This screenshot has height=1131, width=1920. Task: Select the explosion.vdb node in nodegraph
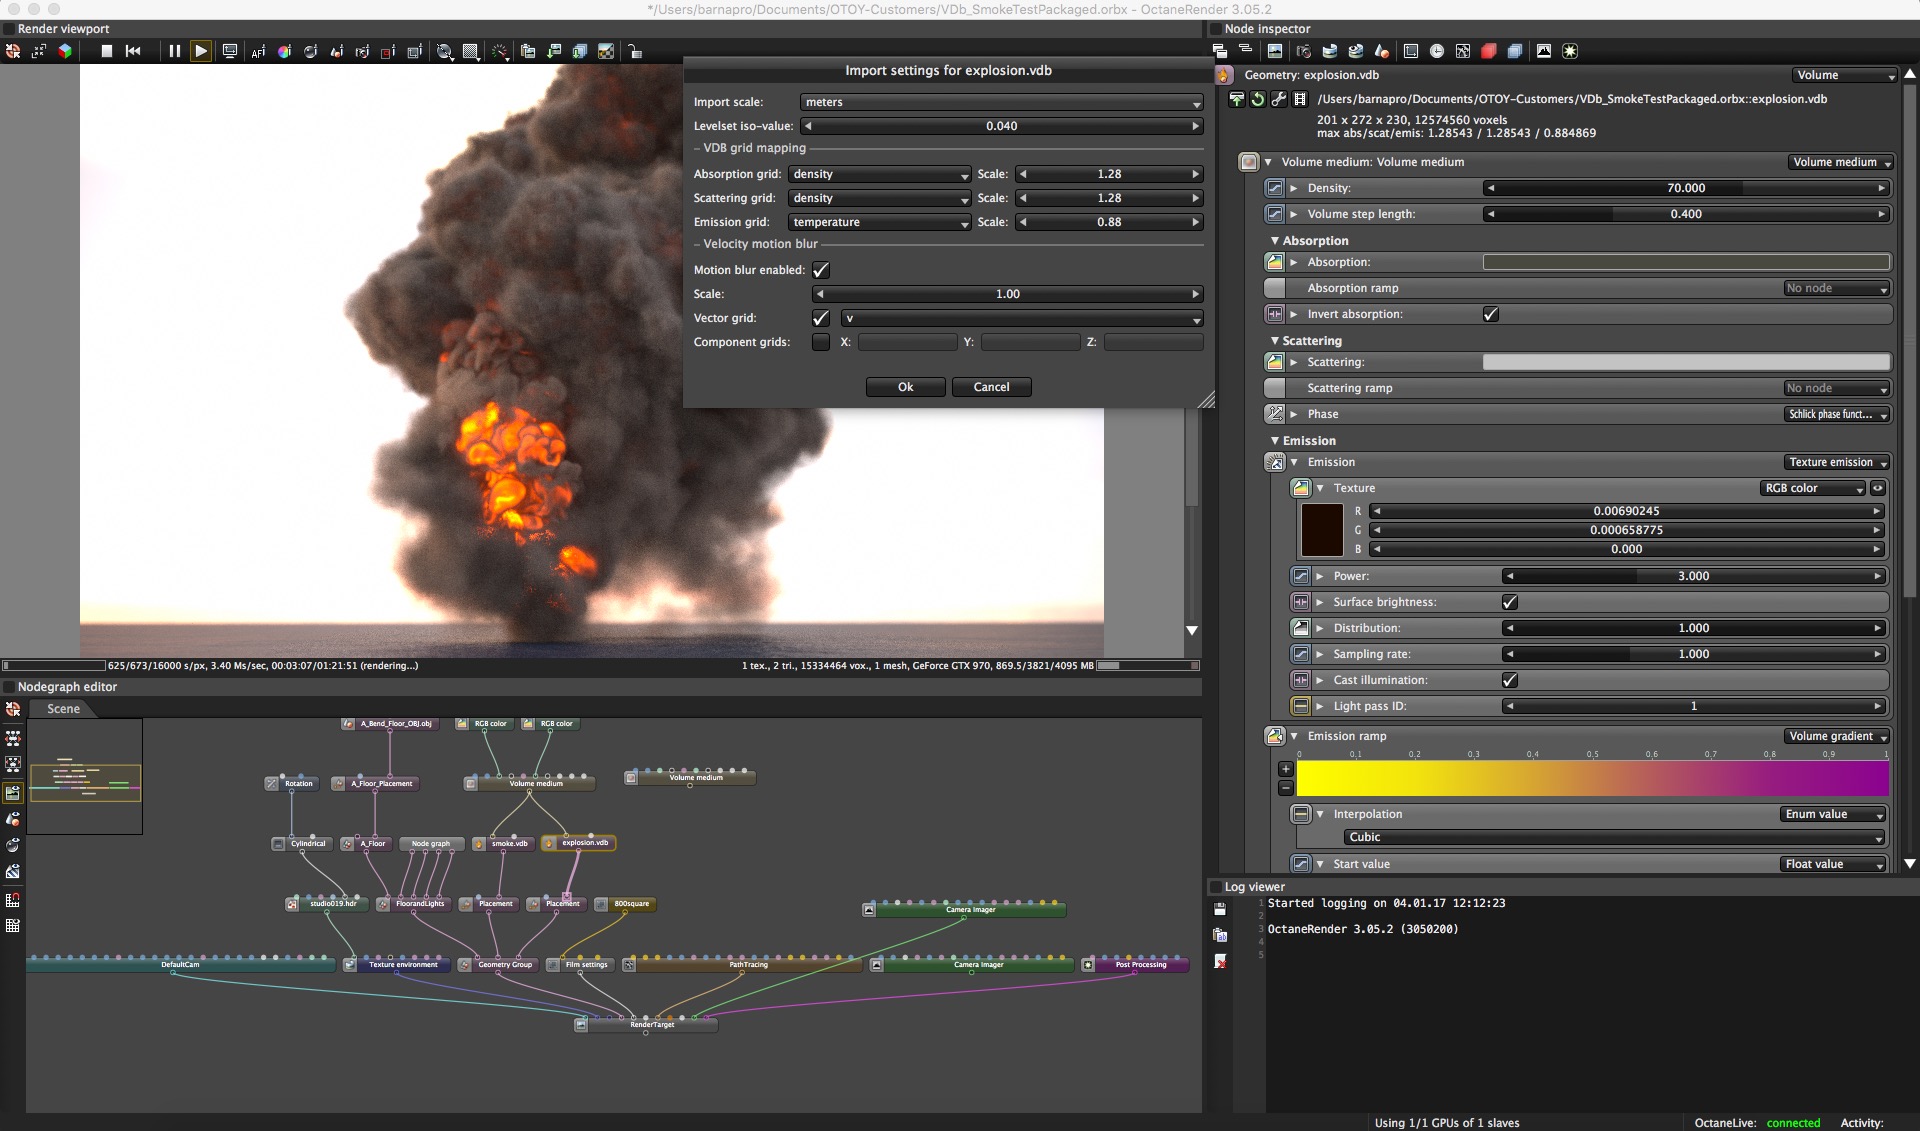coord(584,843)
